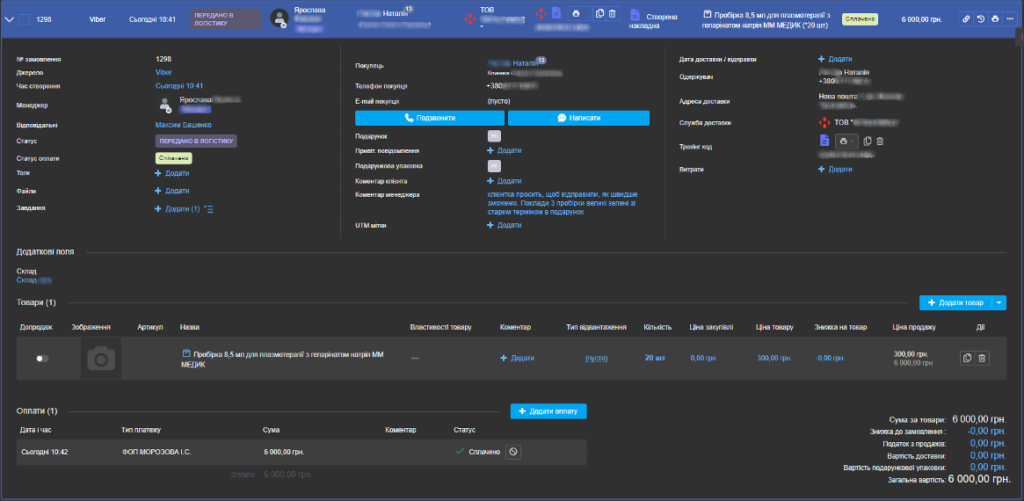Copy the tracking code in delivery section
The image size is (1024, 501).
[x=867, y=141]
